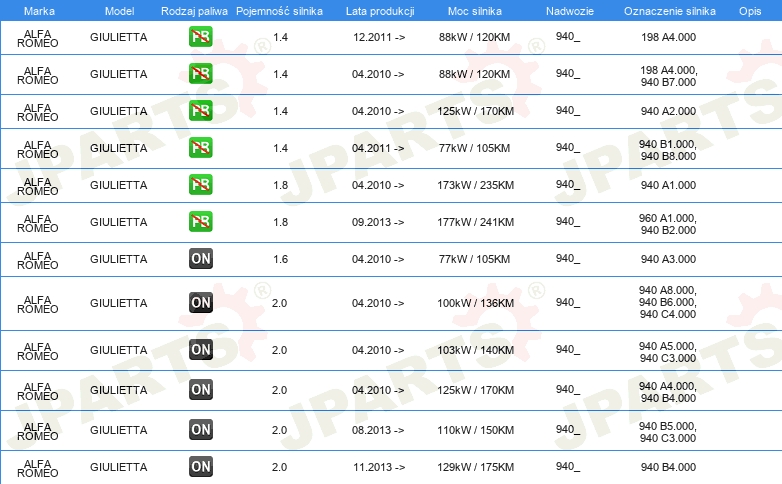Click the Model column header
Image resolution: width=782 pixels, height=484 pixels.
pos(119,11)
